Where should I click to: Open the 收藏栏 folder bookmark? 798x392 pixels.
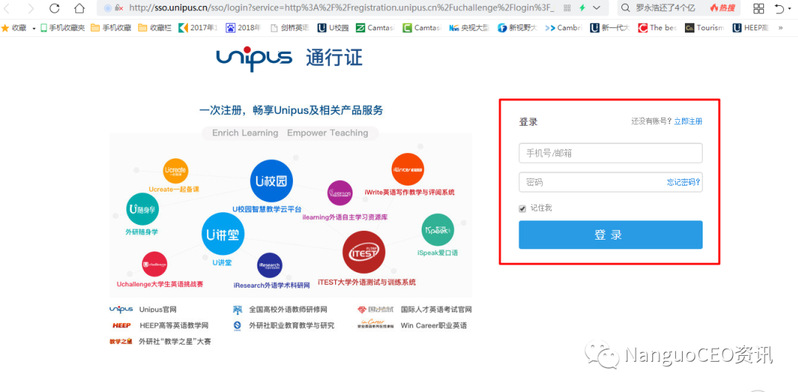[x=155, y=28]
